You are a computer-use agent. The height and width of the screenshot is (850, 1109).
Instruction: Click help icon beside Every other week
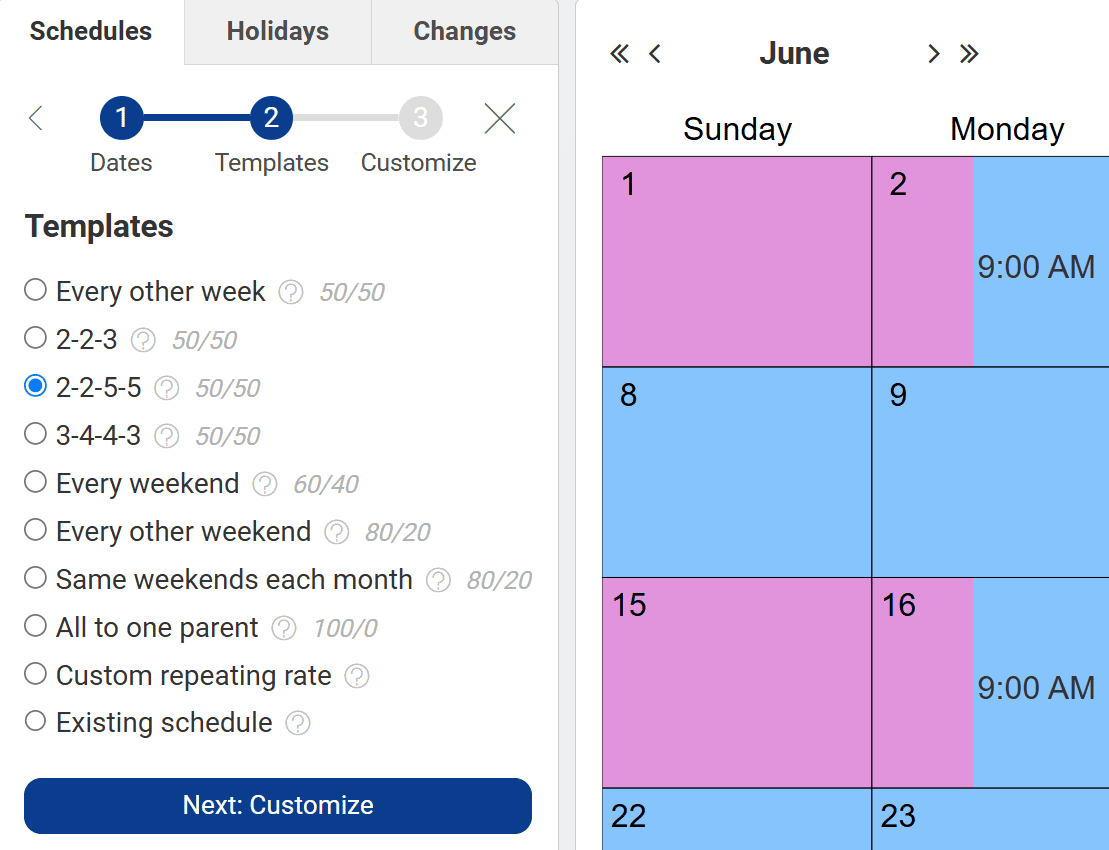tap(291, 292)
